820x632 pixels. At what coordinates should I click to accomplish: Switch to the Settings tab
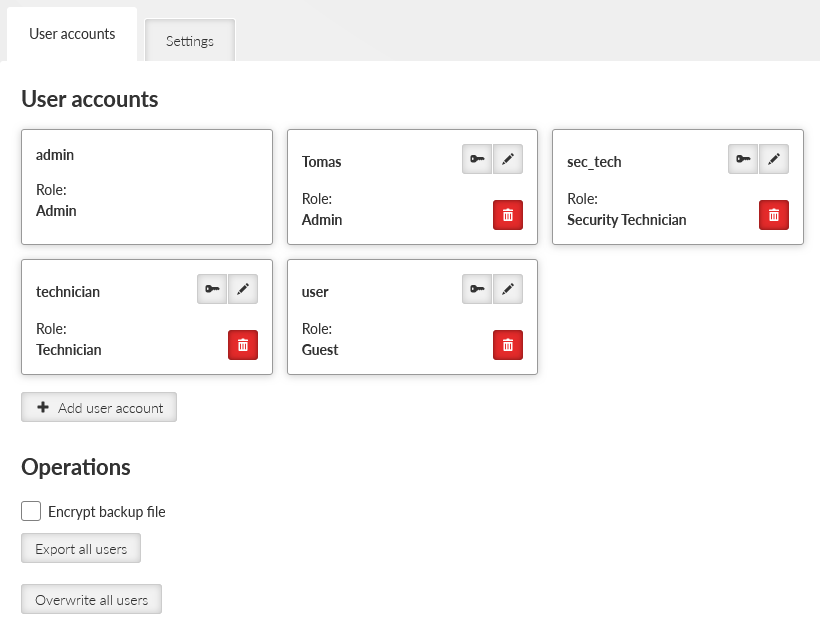190,41
